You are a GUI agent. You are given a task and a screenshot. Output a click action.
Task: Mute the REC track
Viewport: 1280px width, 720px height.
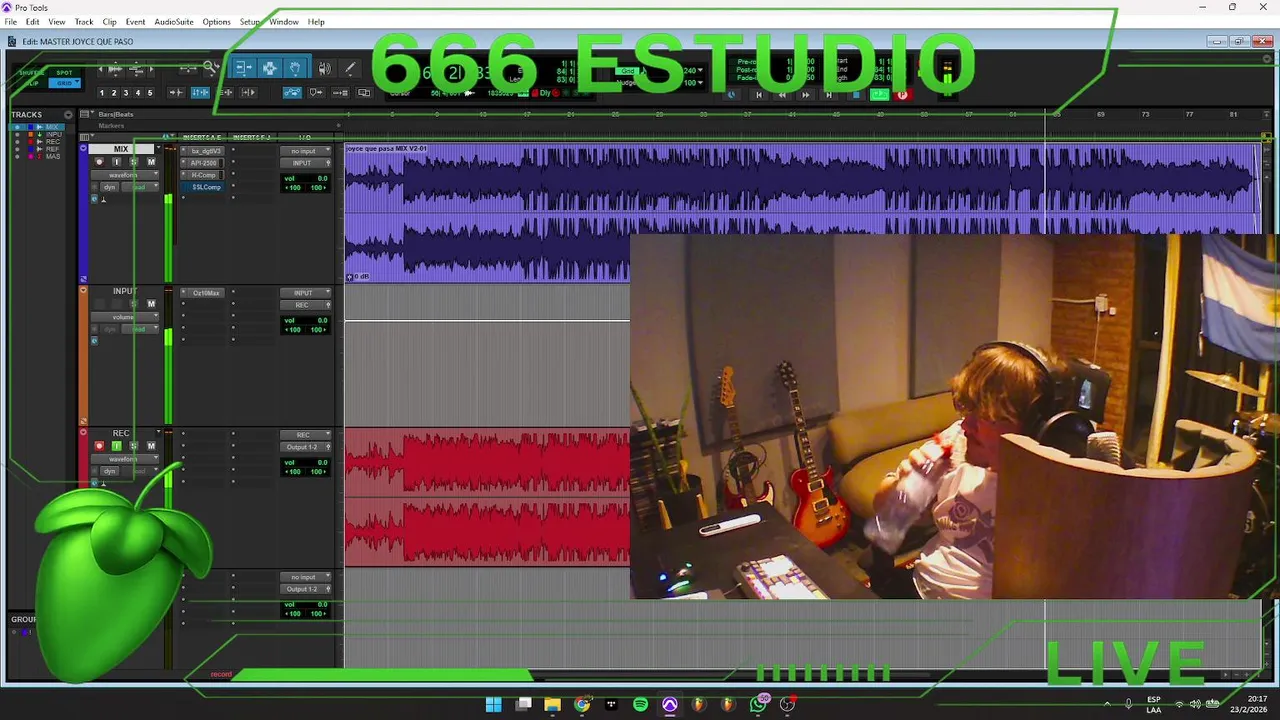tap(151, 446)
